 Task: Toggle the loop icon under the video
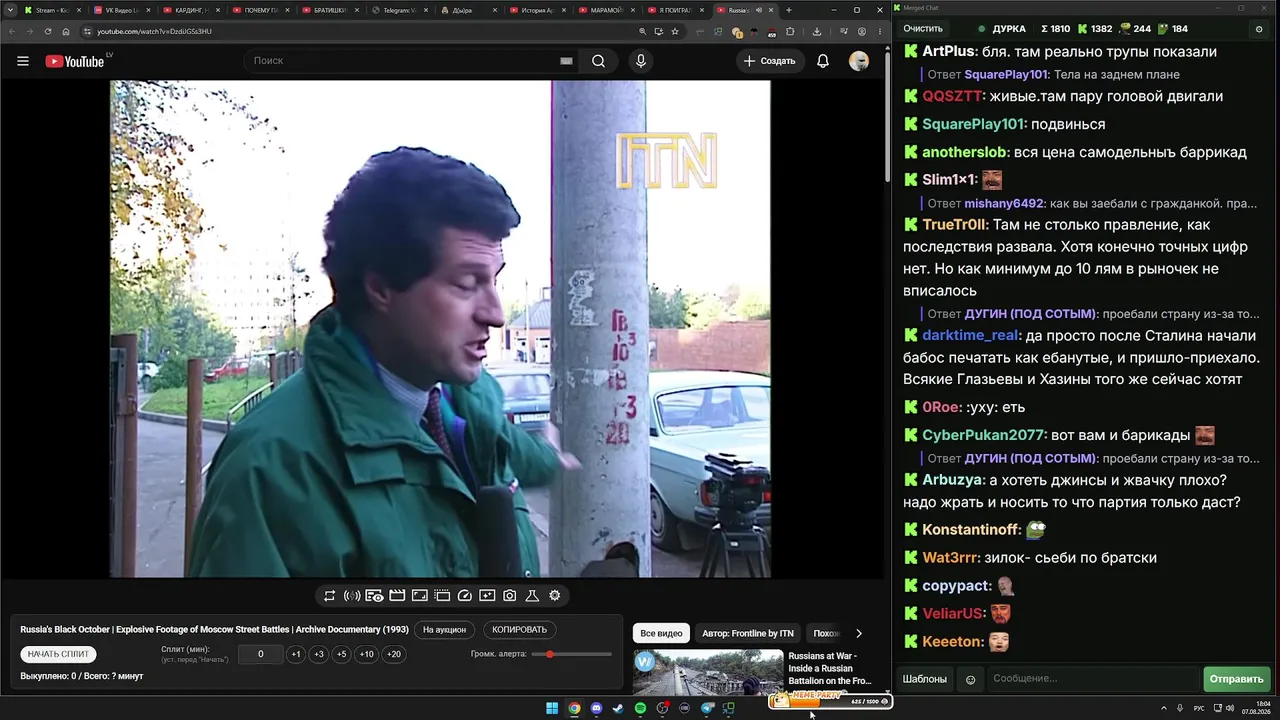click(329, 596)
